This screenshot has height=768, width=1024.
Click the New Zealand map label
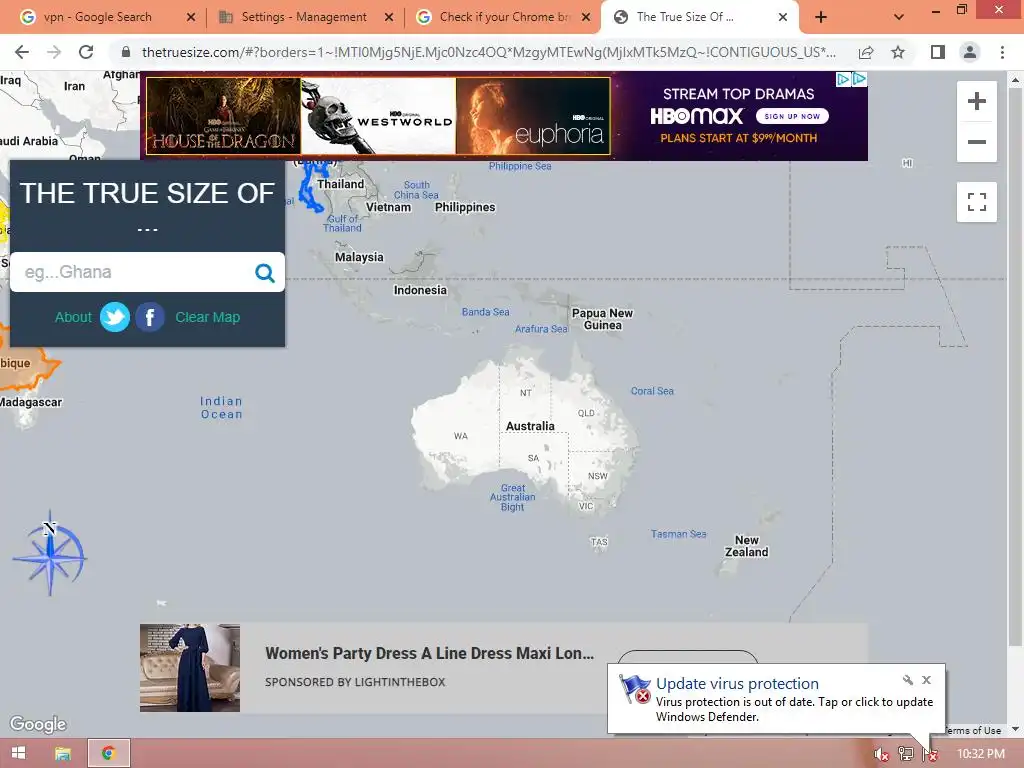click(x=746, y=546)
